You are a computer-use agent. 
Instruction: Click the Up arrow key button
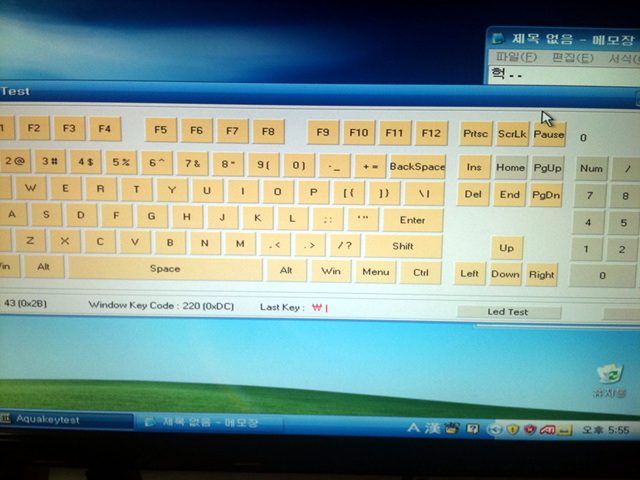pyautogui.click(x=507, y=248)
